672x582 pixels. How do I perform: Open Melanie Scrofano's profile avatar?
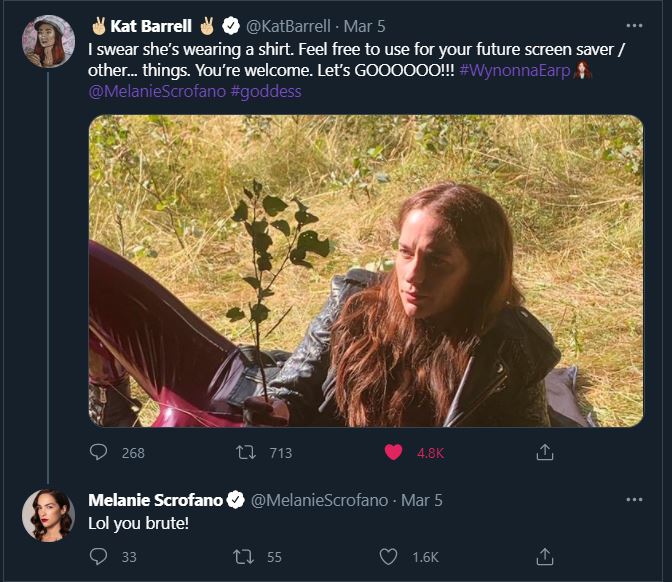tap(48, 515)
